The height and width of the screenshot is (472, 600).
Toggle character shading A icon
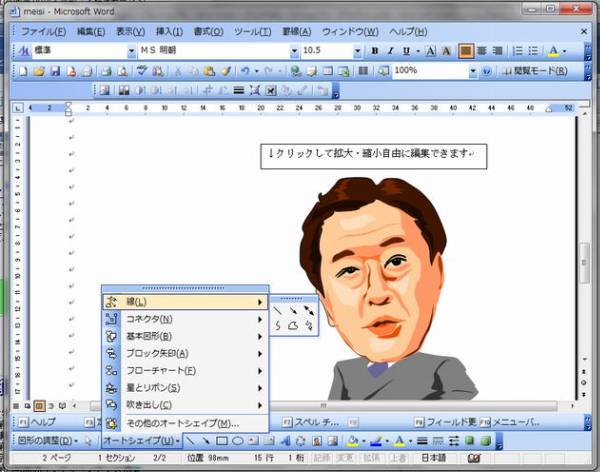(446, 51)
